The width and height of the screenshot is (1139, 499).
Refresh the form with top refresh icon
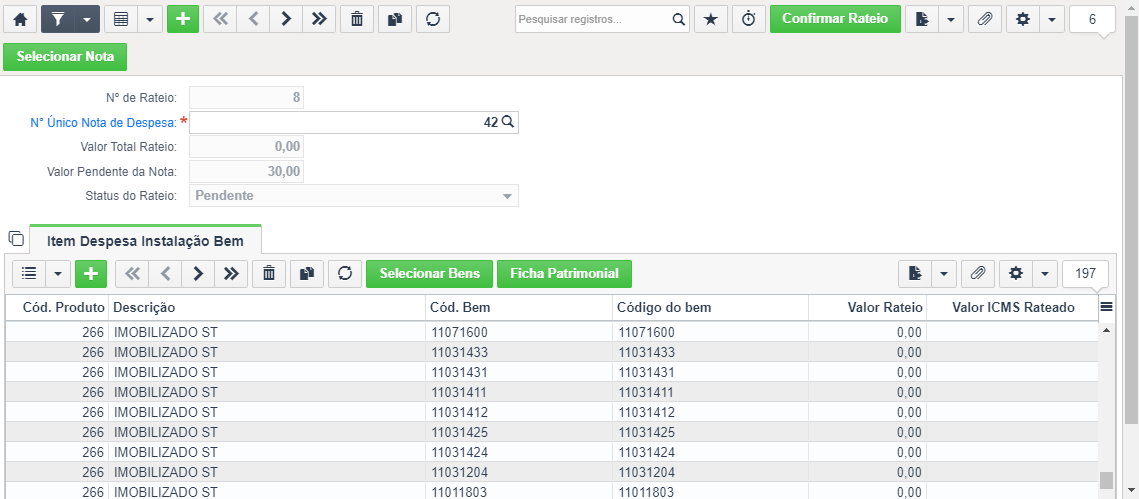click(x=433, y=19)
